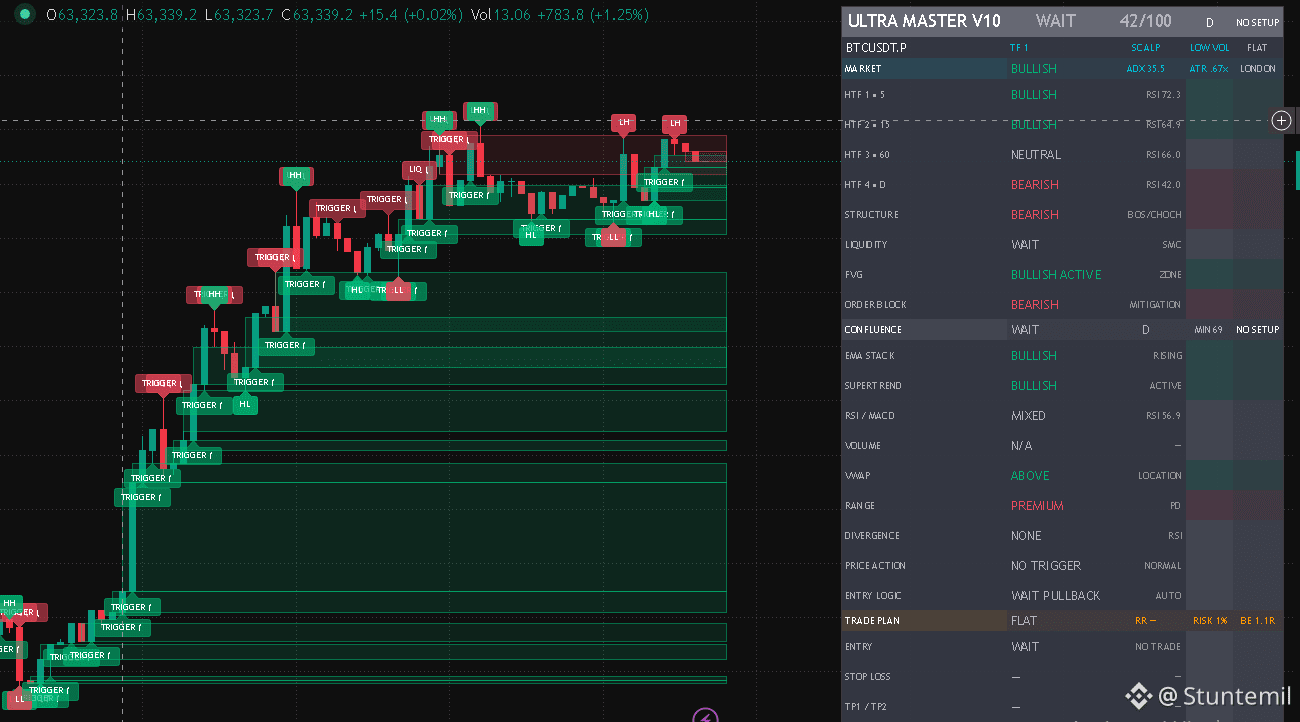
Task: Click the MIN 69 cell
Action: click(x=1210, y=330)
